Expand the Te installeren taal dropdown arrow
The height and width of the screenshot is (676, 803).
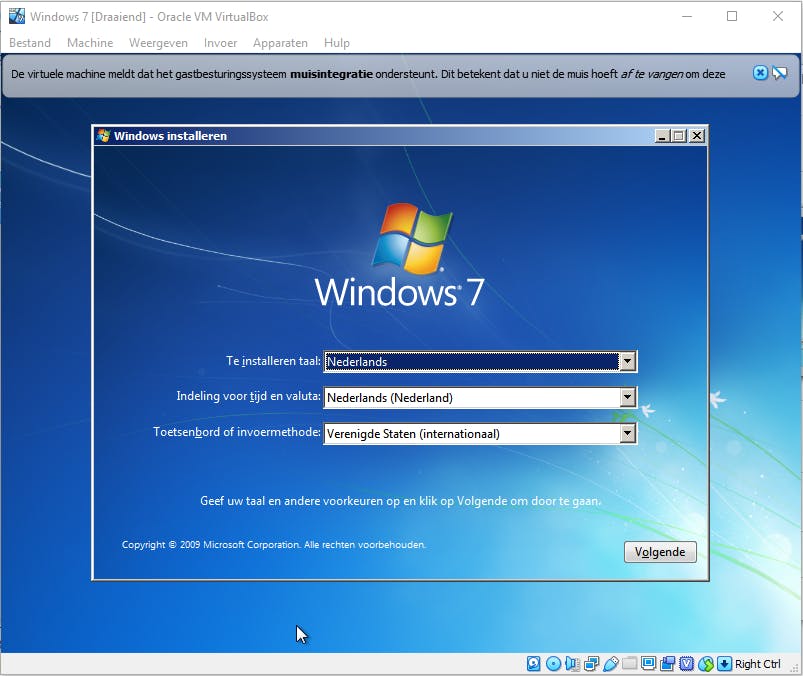(627, 362)
